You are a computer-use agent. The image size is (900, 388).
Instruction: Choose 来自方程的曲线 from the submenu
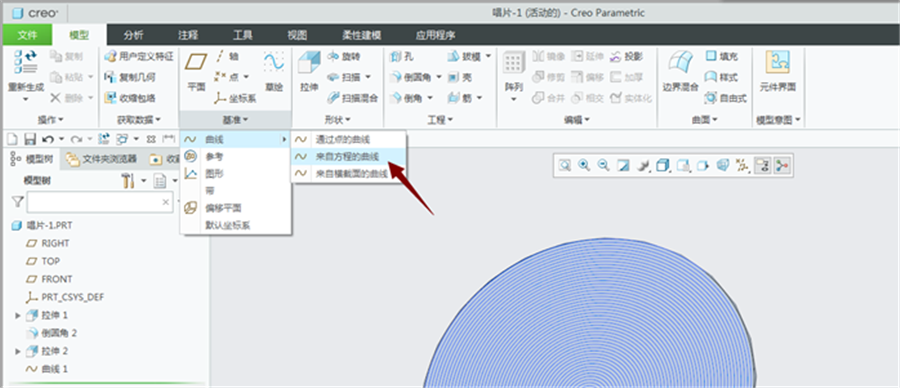tap(348, 156)
